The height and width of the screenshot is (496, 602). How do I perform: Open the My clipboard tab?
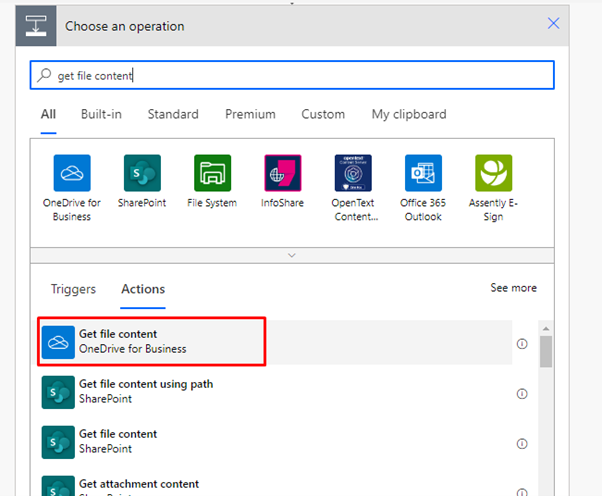(409, 114)
